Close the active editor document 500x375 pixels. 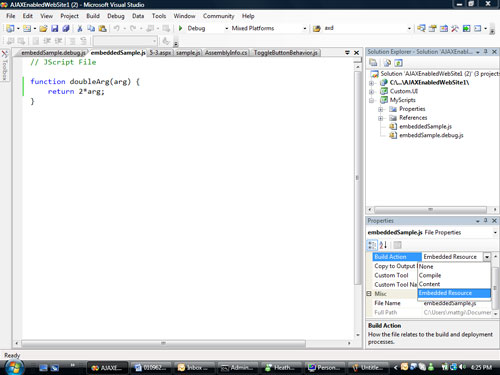pos(356,53)
